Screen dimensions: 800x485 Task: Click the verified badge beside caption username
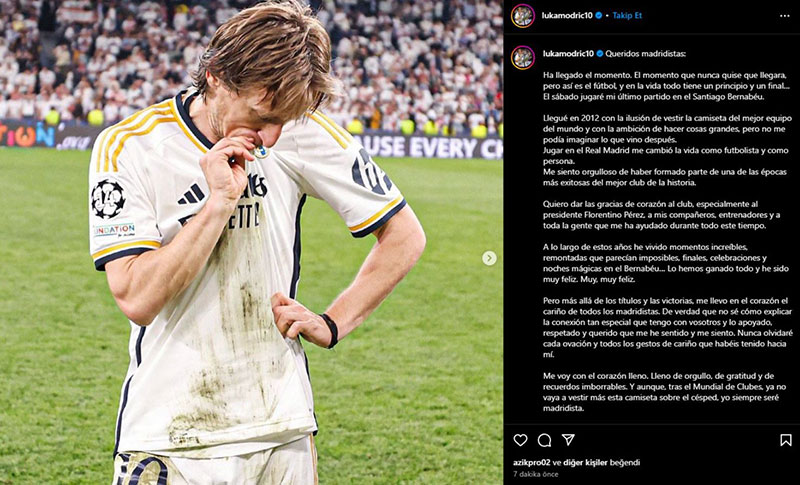[x=600, y=54]
